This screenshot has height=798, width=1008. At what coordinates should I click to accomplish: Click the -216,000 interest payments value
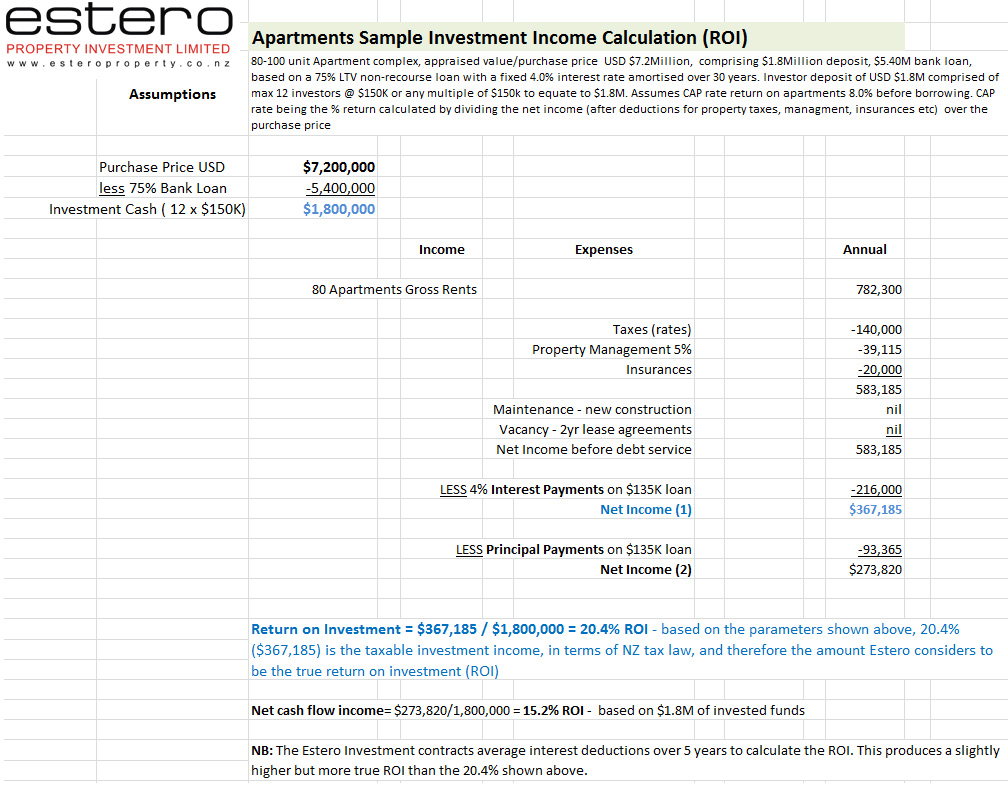coord(876,489)
